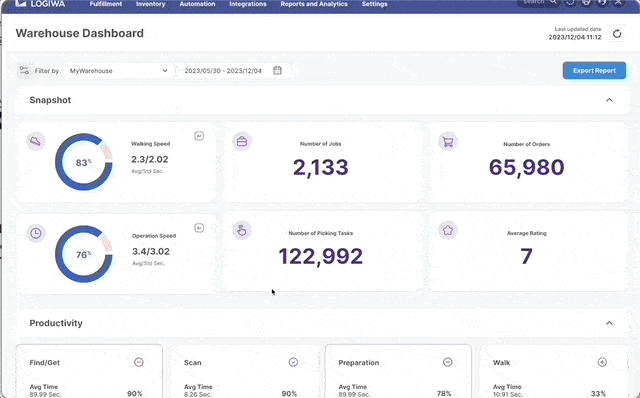
Task: Click the hand icon on Picking Tasks card
Action: (242, 230)
